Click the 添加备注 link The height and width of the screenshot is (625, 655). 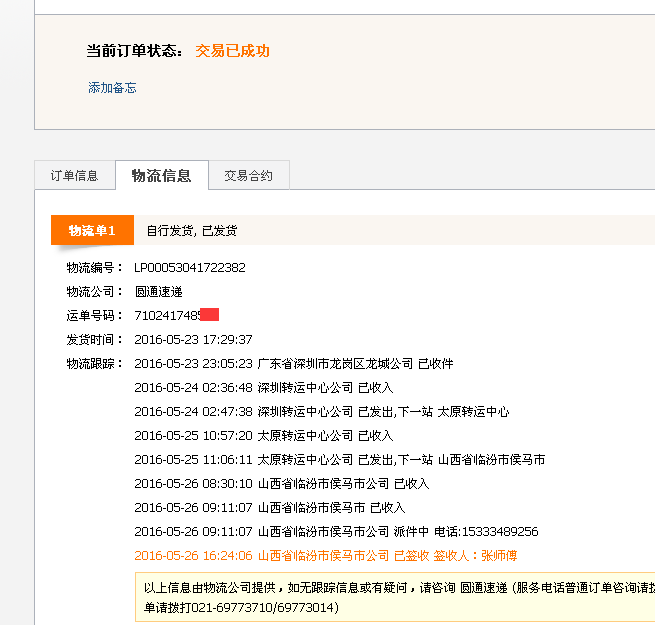(x=112, y=88)
